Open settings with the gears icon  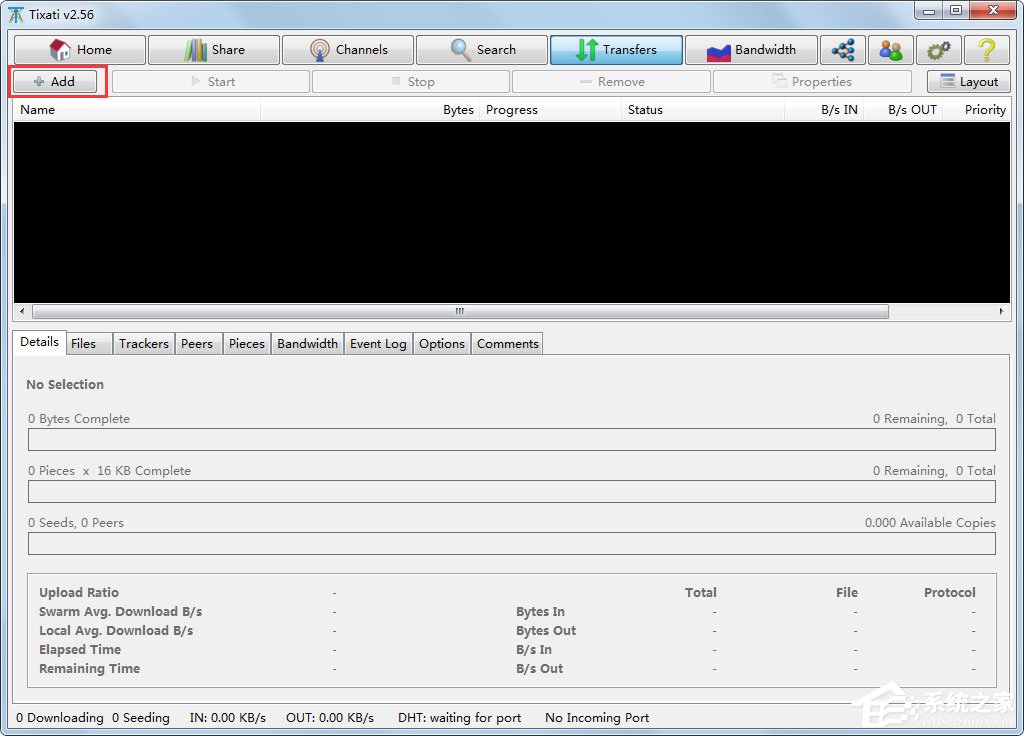938,50
